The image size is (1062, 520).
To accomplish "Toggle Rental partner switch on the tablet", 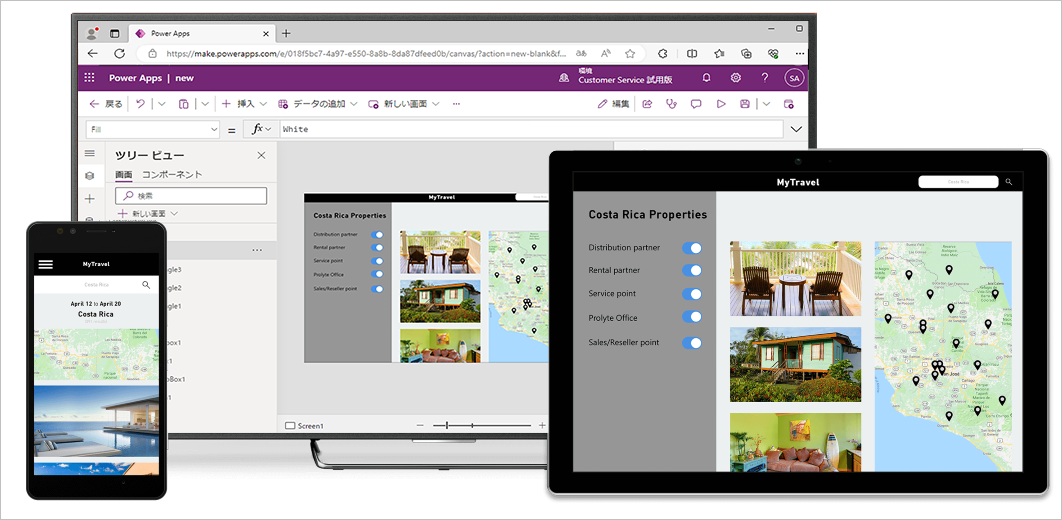I will pyautogui.click(x=692, y=270).
